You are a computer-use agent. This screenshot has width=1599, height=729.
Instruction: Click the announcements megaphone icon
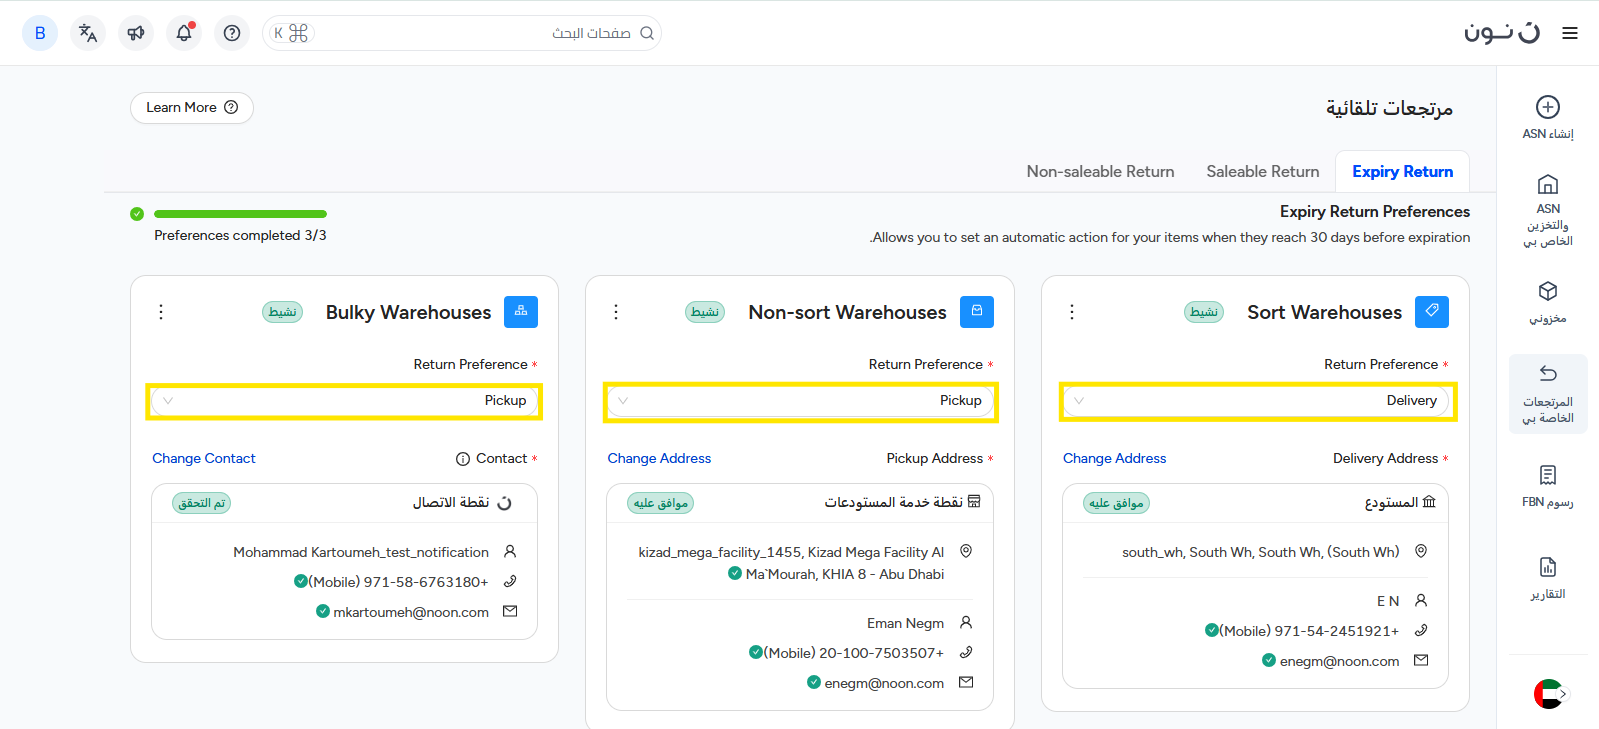[136, 33]
